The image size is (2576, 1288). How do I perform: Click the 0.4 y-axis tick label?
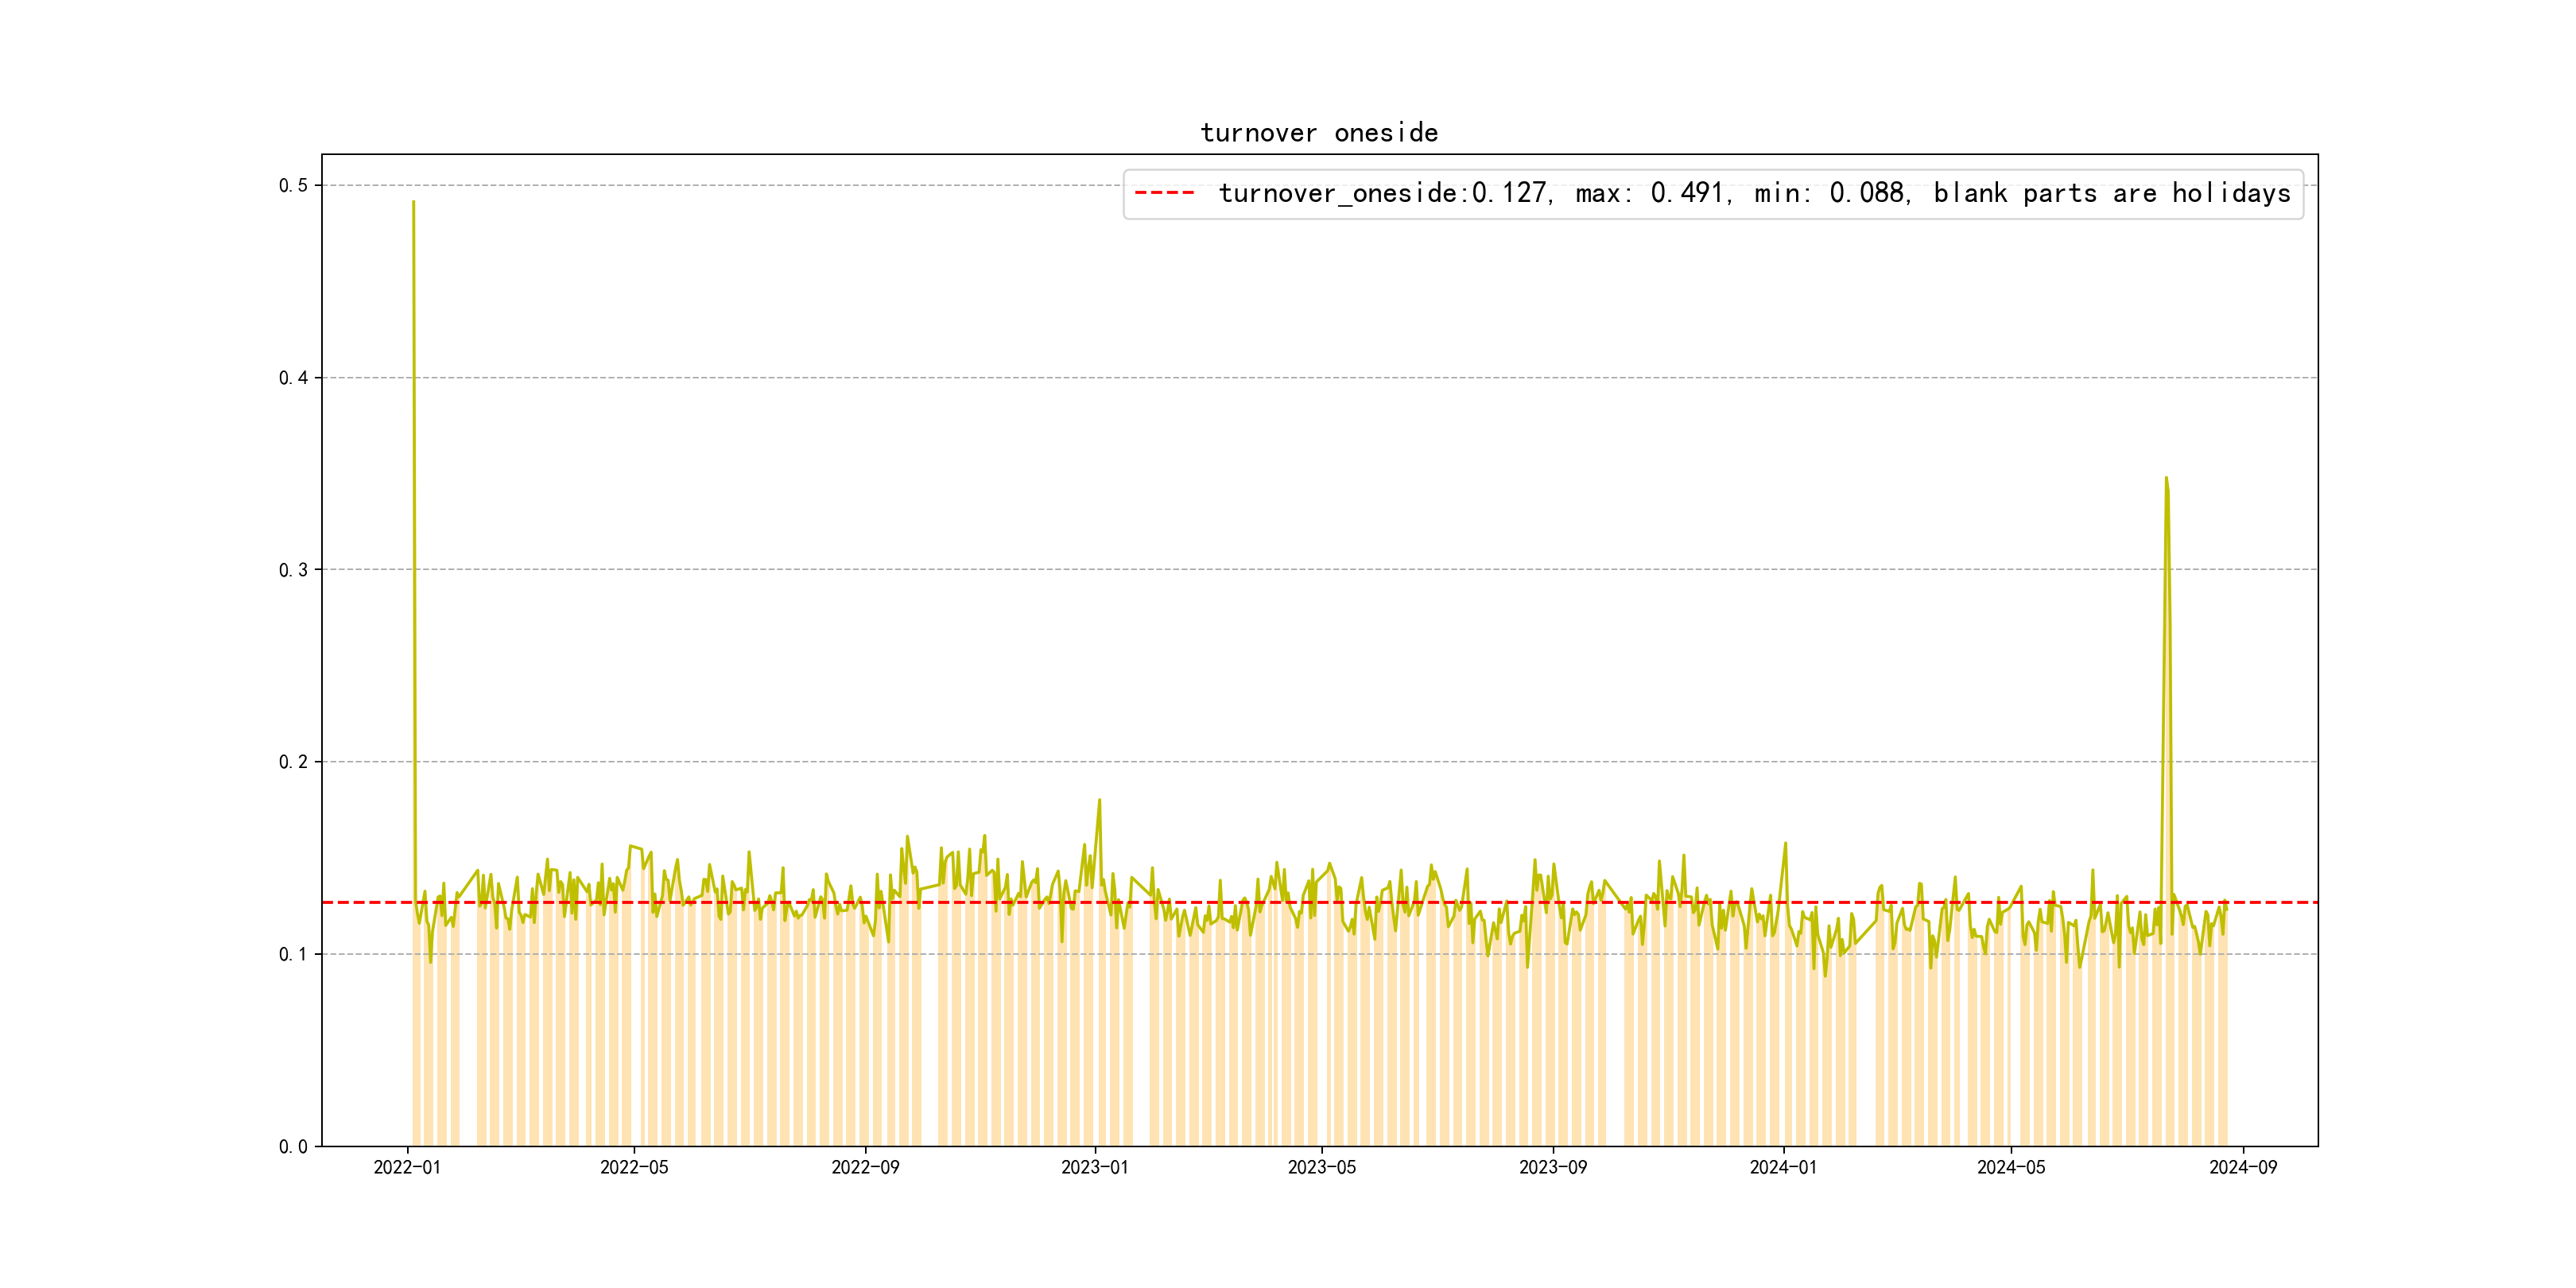[293, 378]
